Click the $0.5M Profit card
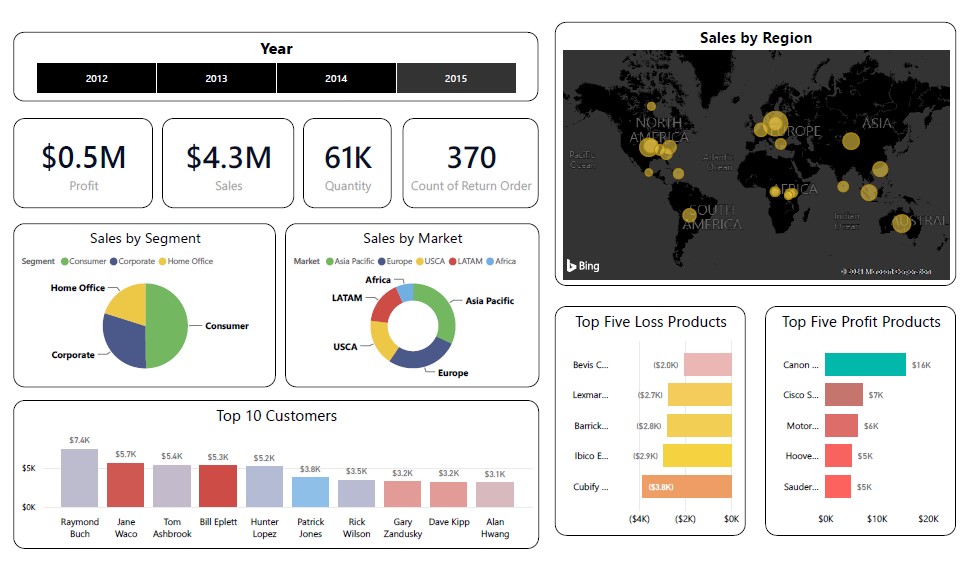 tap(83, 163)
